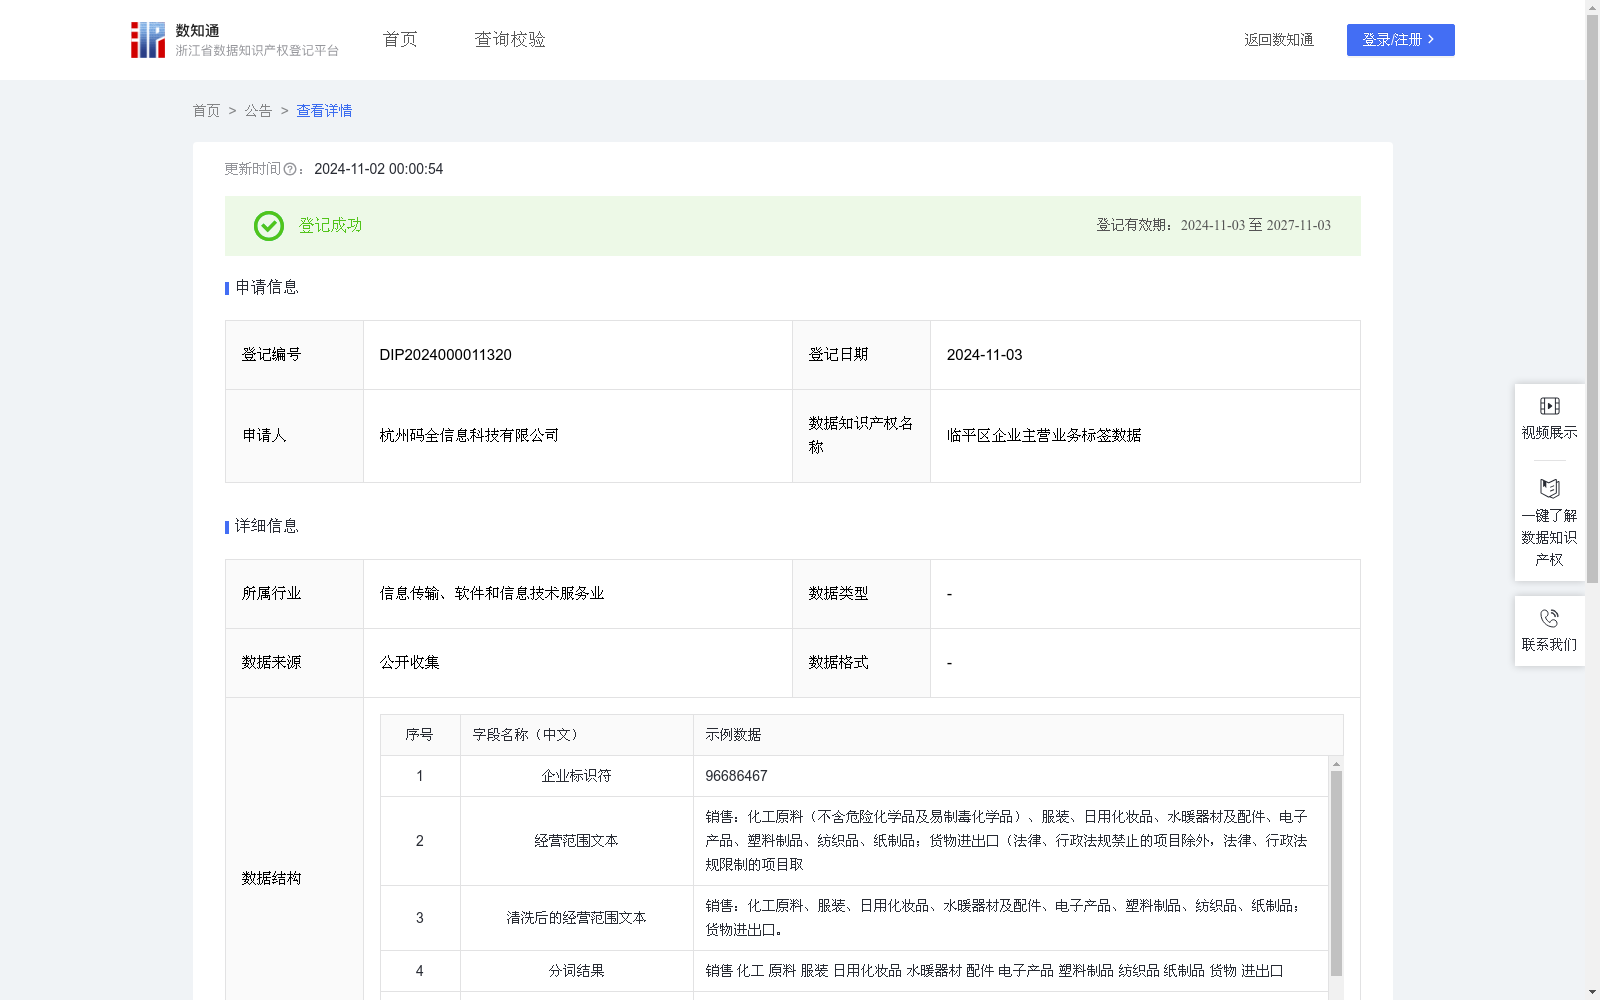This screenshot has width=1600, height=1000.
Task: Click the 详细信息 section heading
Action: (267, 527)
